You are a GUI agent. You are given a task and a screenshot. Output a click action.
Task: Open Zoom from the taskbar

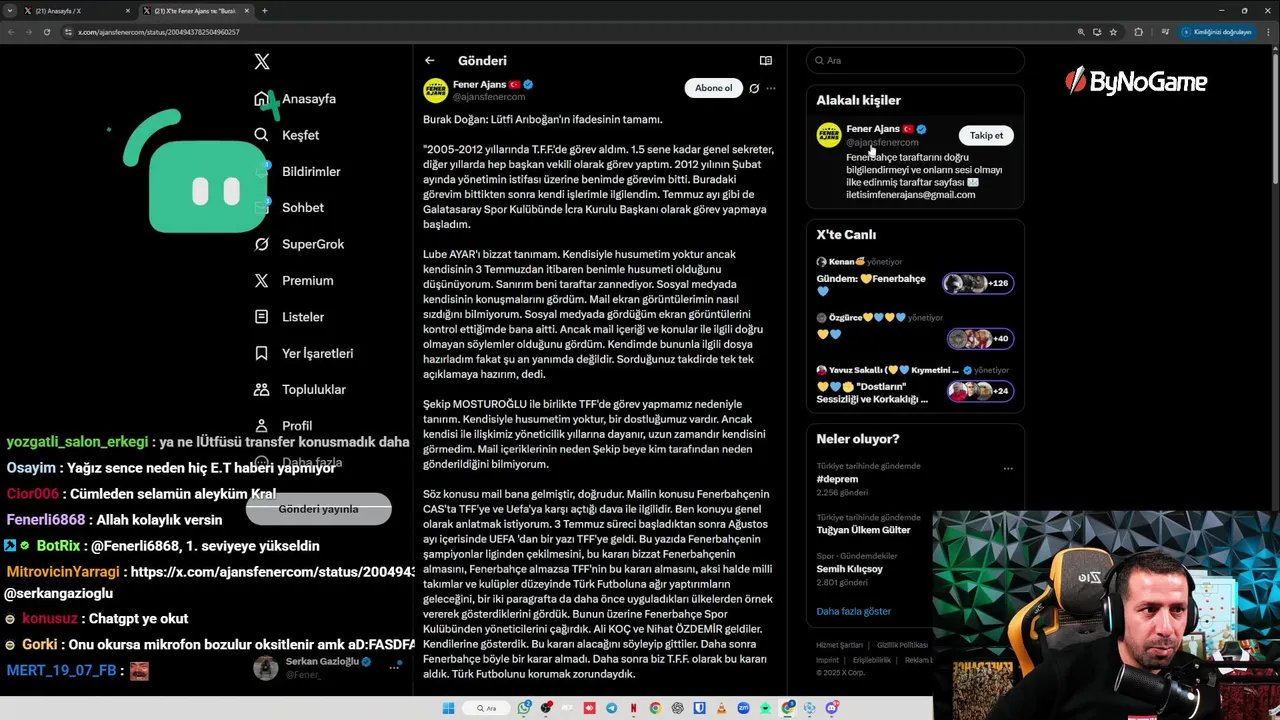tap(743, 708)
